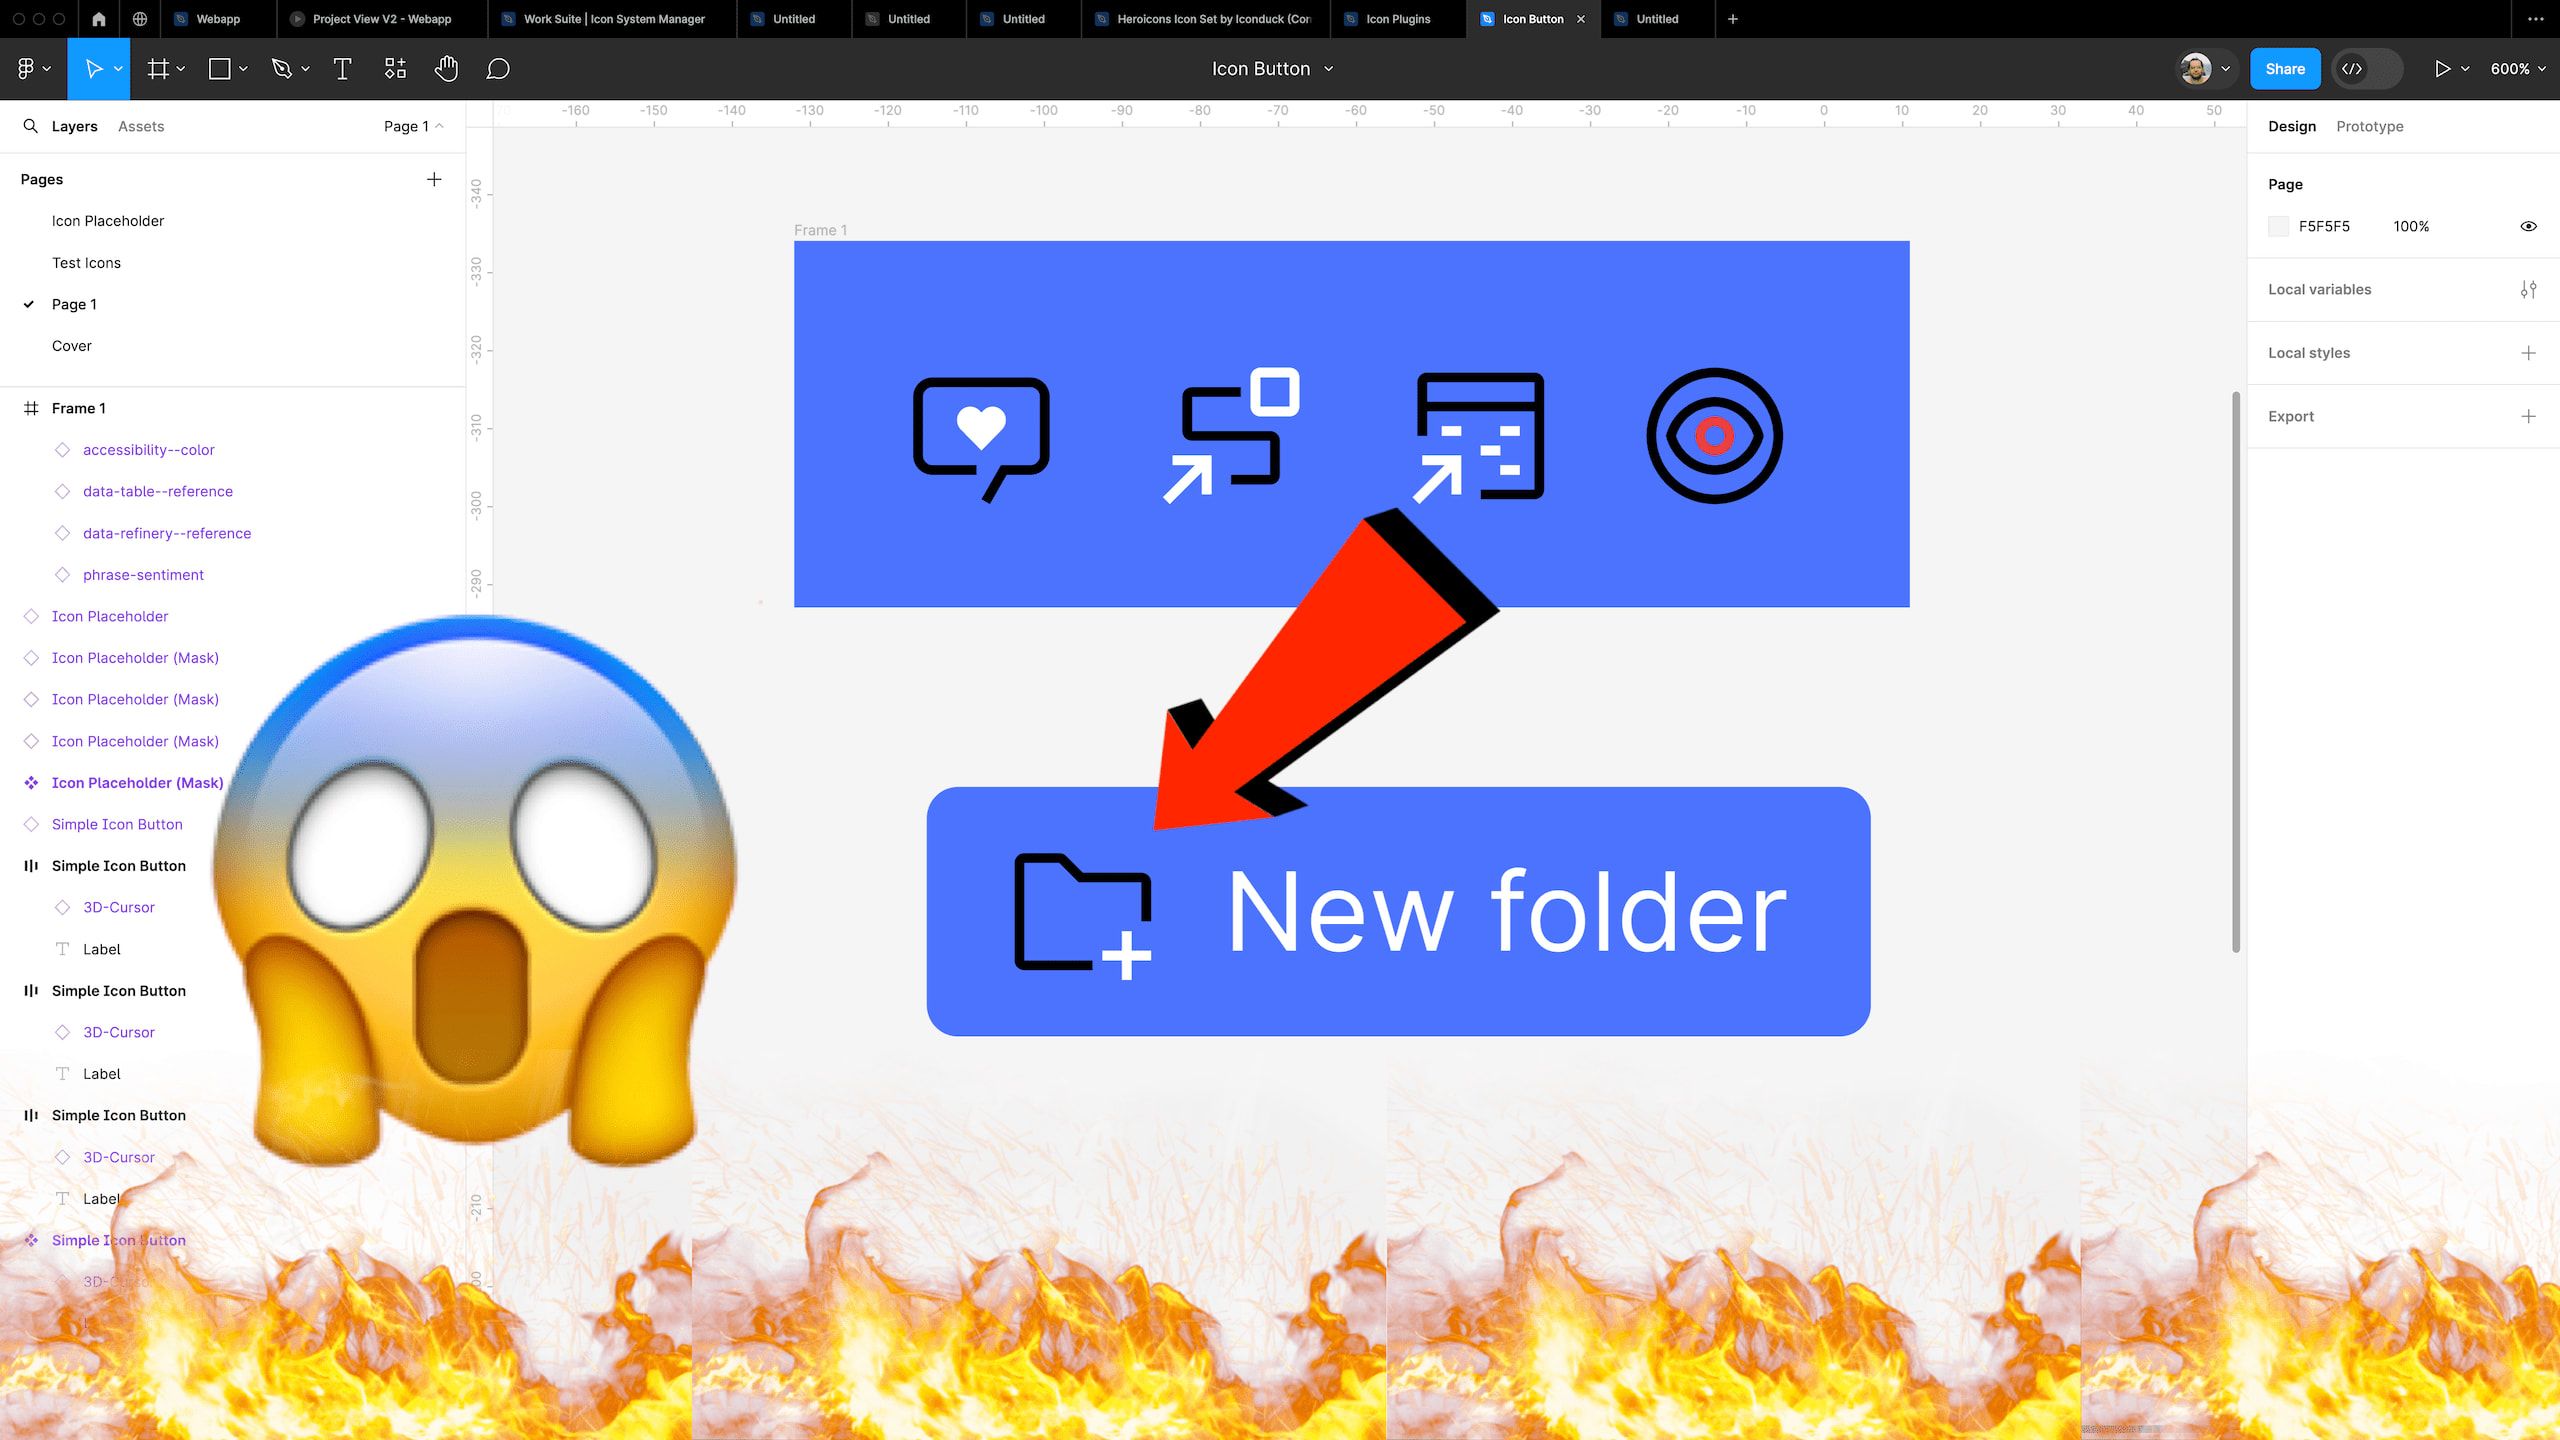This screenshot has width=2560, height=1440.
Task: Select the Frame tool
Action: (158, 68)
